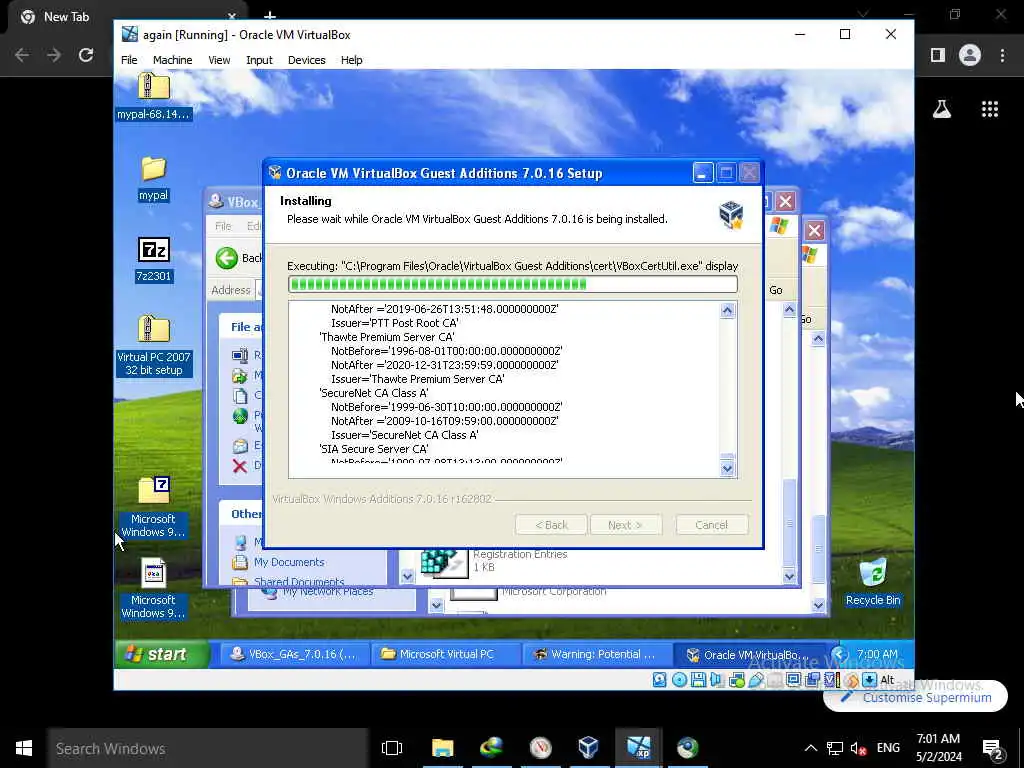Open host Task View button
Image resolution: width=1024 pixels, height=768 pixels.
point(392,748)
